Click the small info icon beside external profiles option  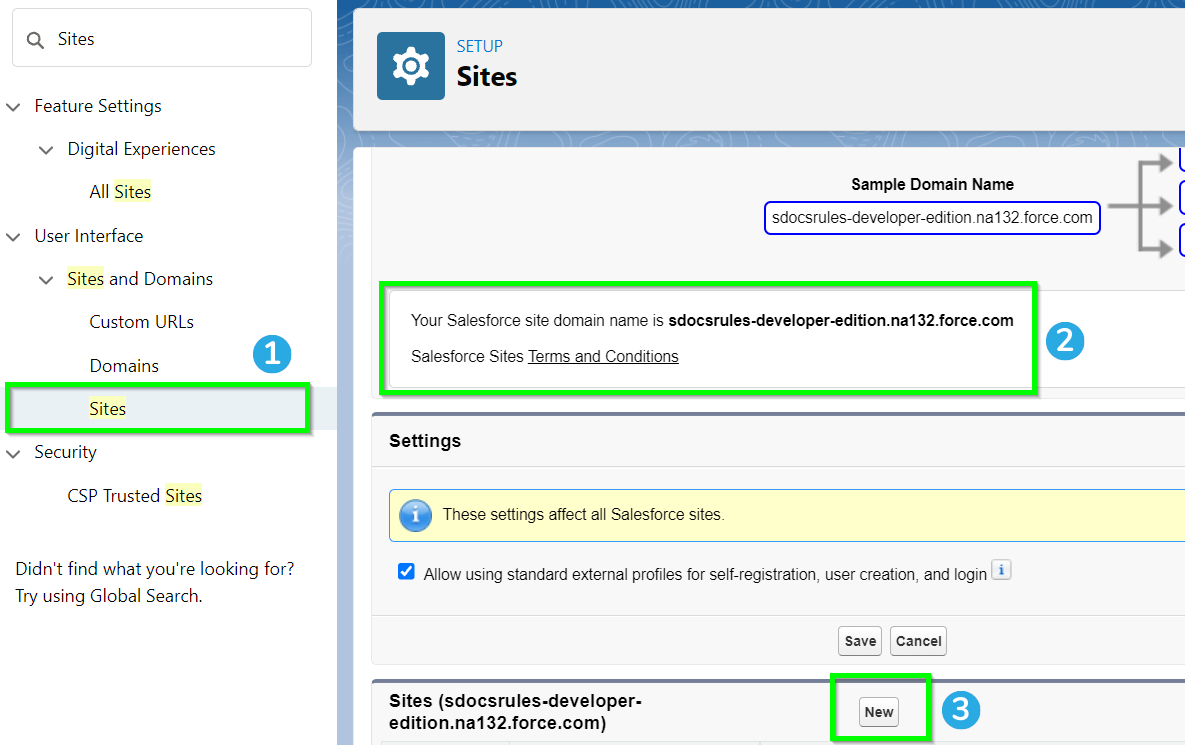1001,570
